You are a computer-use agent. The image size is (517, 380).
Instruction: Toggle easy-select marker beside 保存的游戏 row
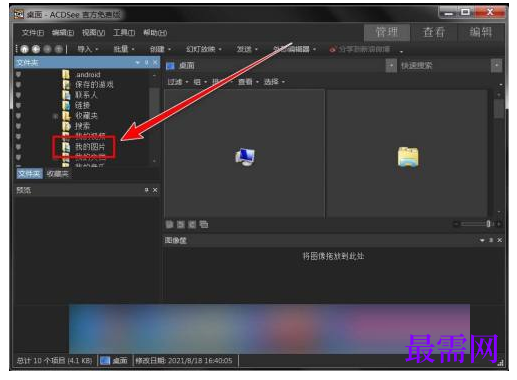19,85
